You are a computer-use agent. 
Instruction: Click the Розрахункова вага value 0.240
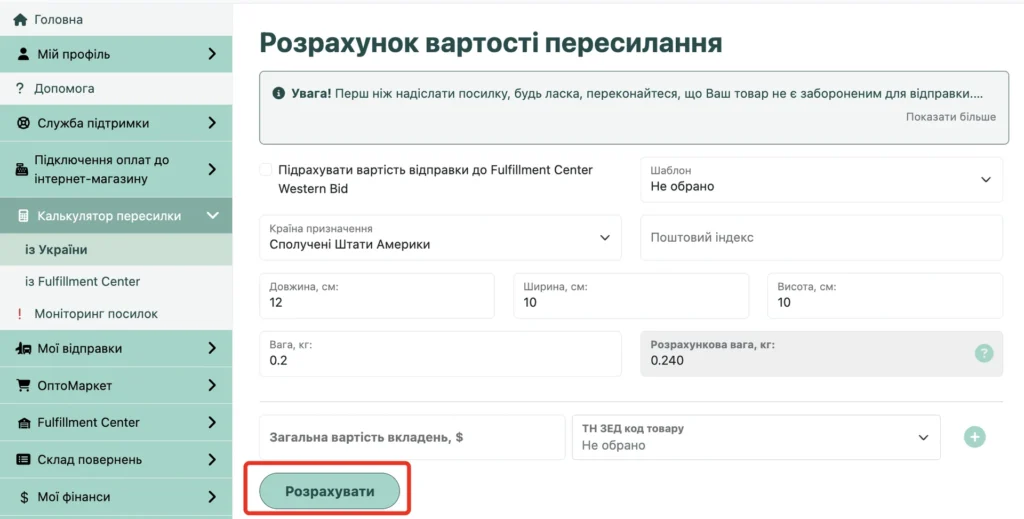coord(667,360)
